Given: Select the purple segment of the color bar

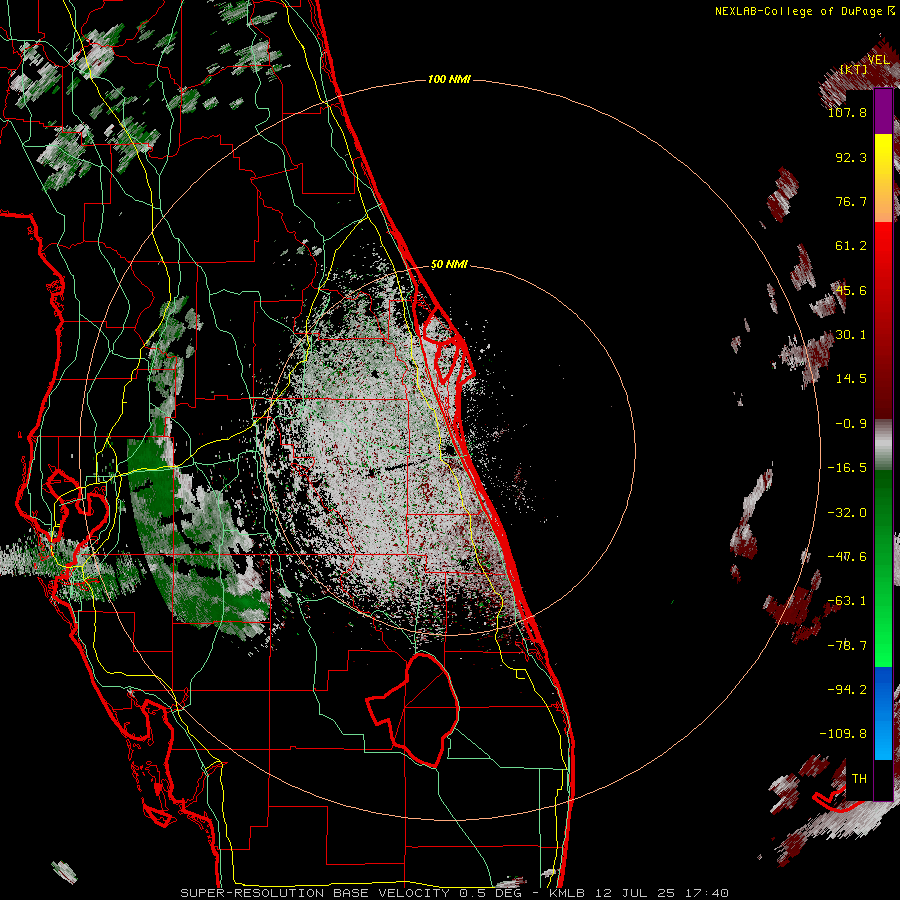Looking at the screenshot, I should click(x=883, y=111).
